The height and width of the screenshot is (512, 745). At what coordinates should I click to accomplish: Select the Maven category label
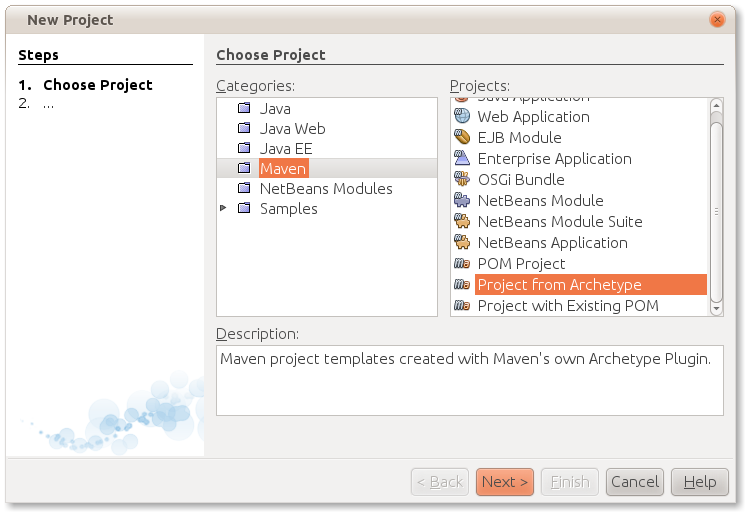(x=283, y=169)
